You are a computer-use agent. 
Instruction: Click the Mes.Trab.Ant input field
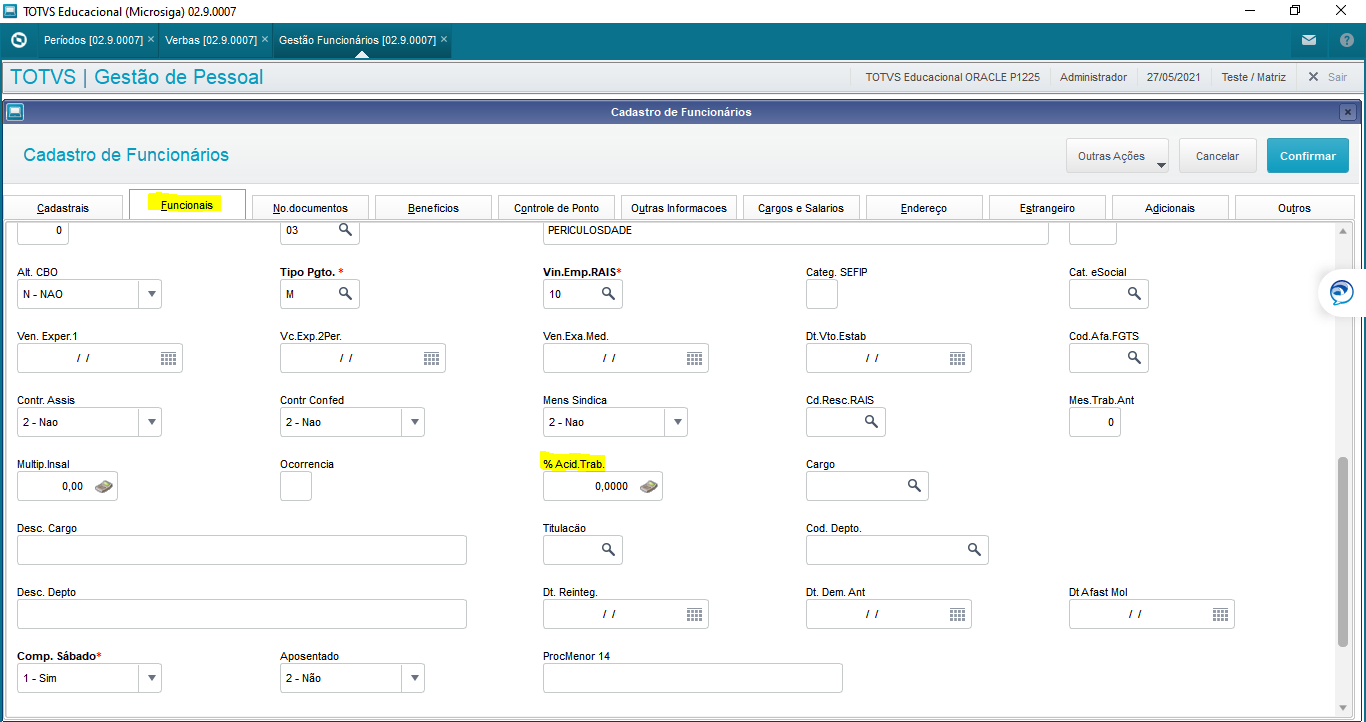1095,422
